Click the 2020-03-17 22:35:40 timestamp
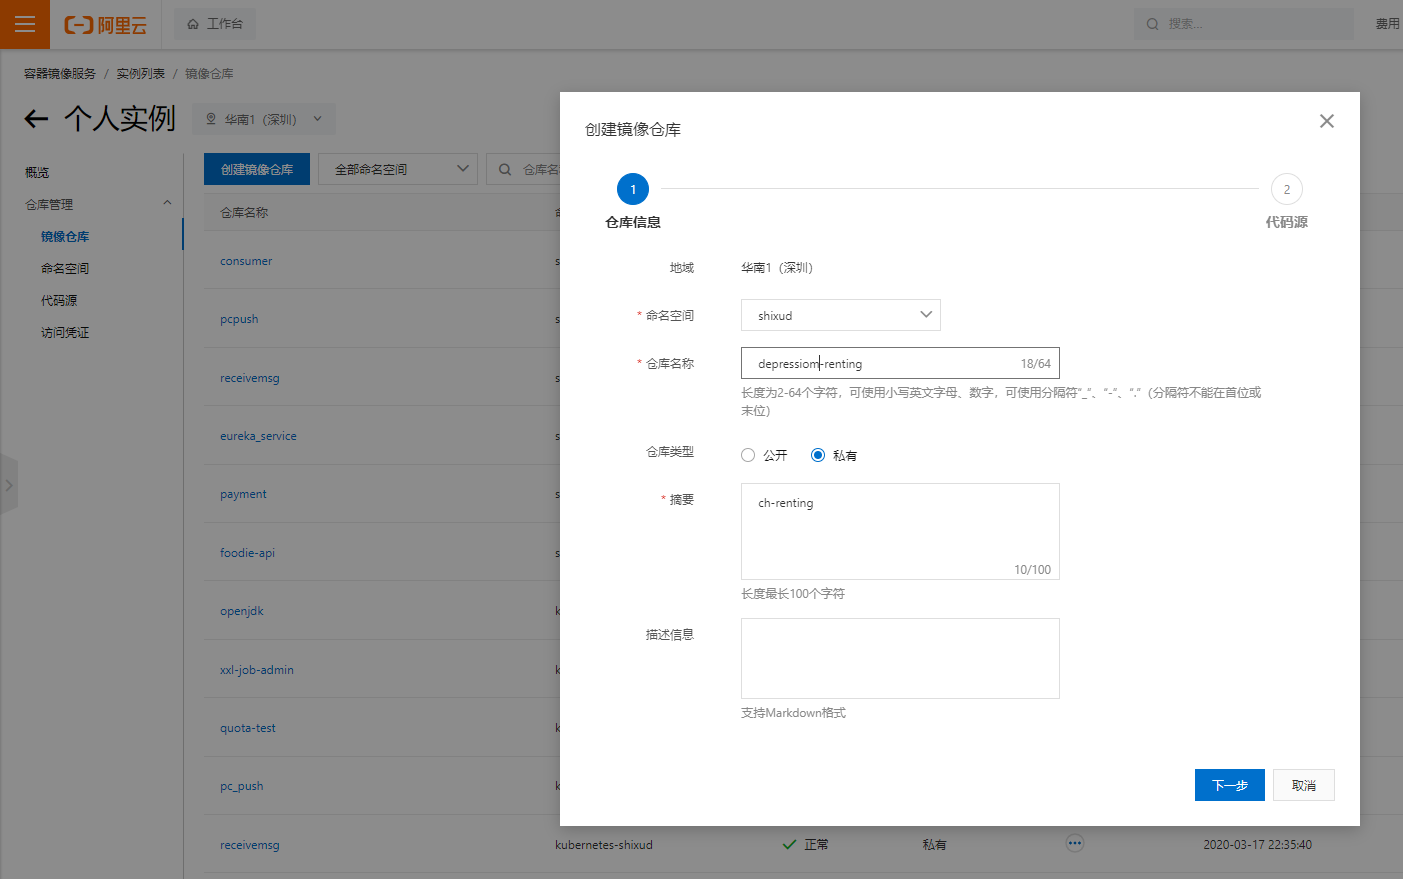This screenshot has width=1403, height=879. click(1257, 845)
